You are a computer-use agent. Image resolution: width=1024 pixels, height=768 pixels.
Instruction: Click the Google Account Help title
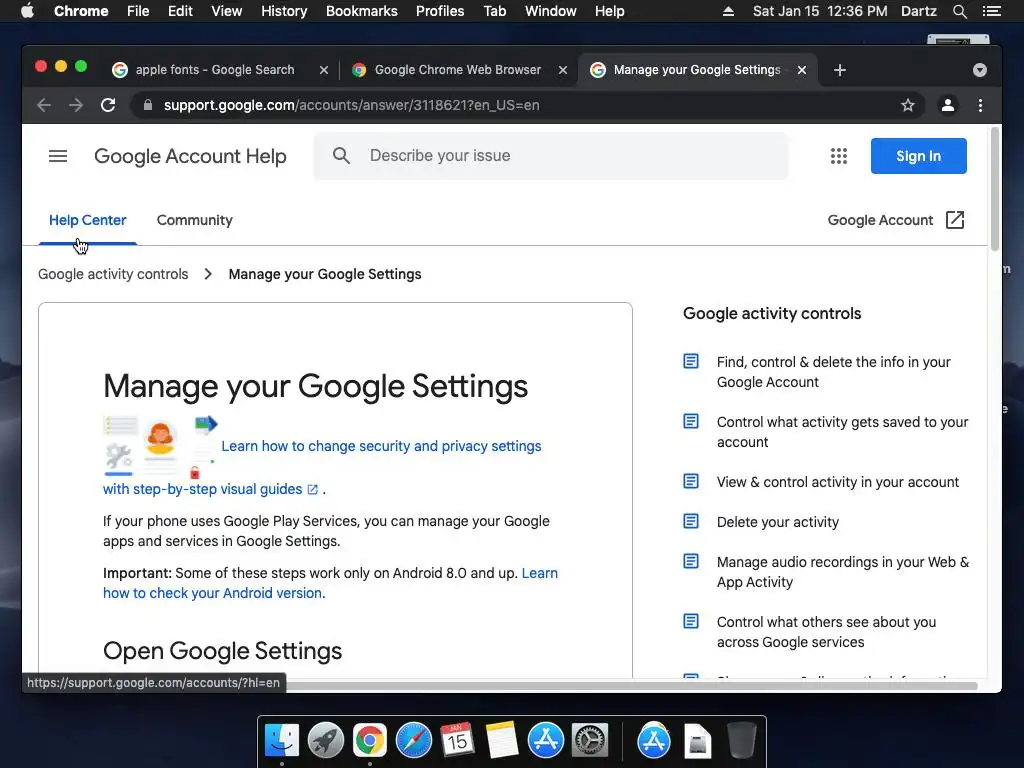point(190,156)
